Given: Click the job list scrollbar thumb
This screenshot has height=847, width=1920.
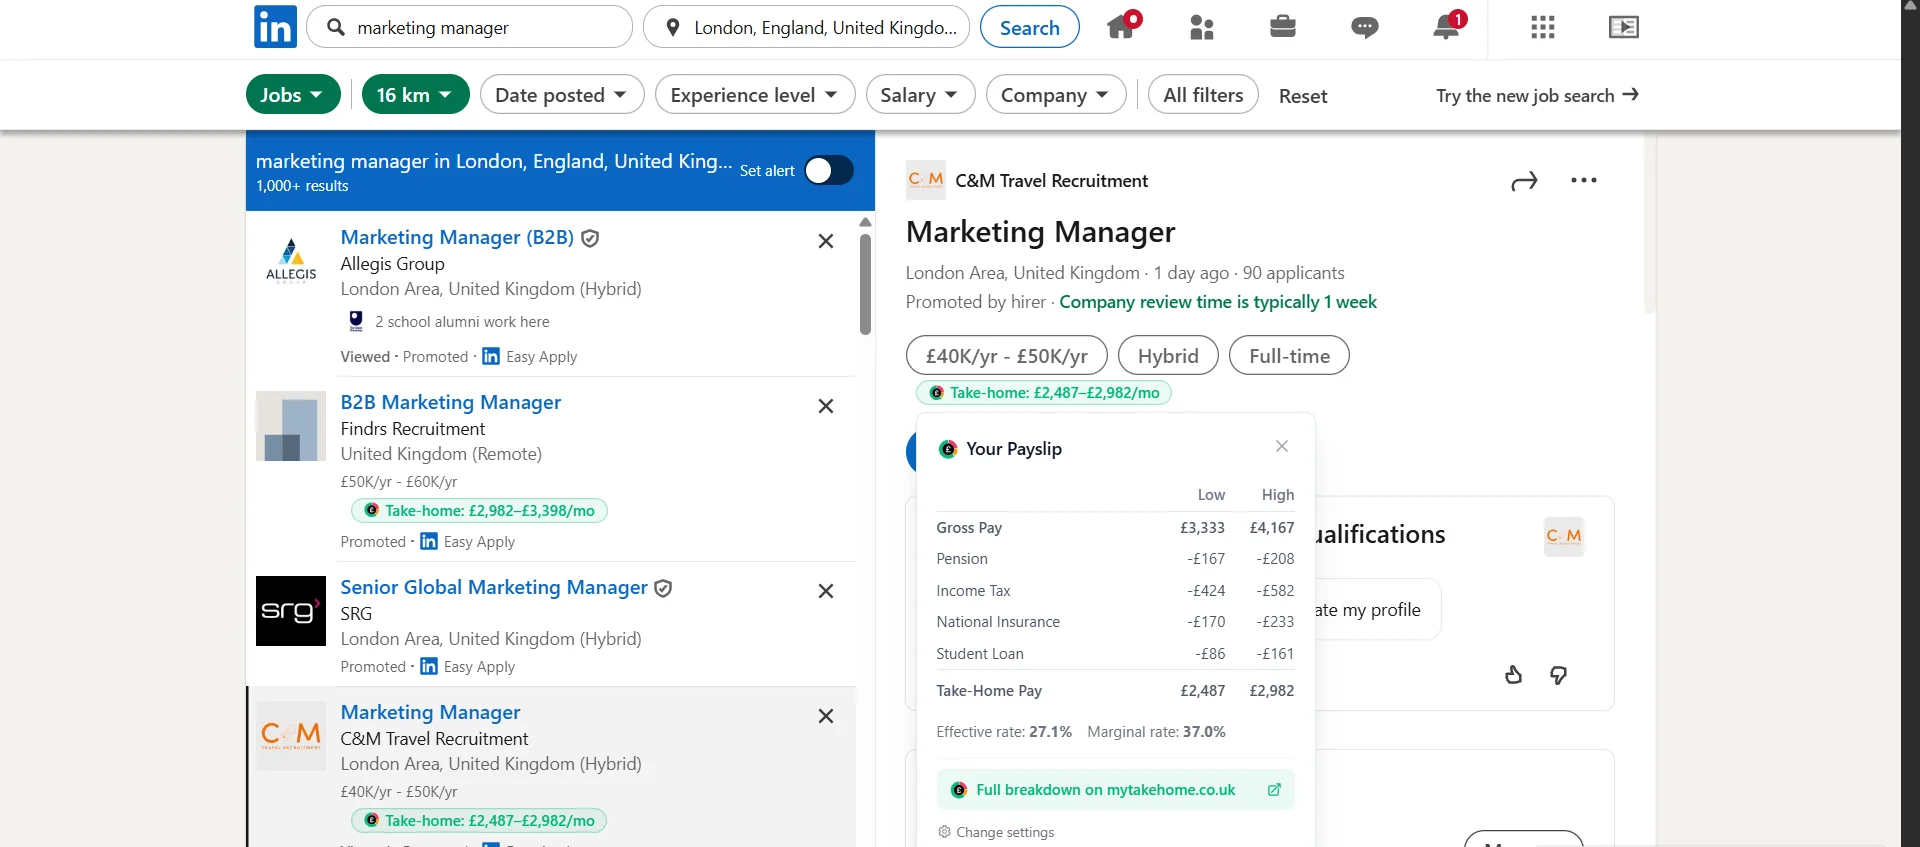Looking at the screenshot, I should coord(866,284).
